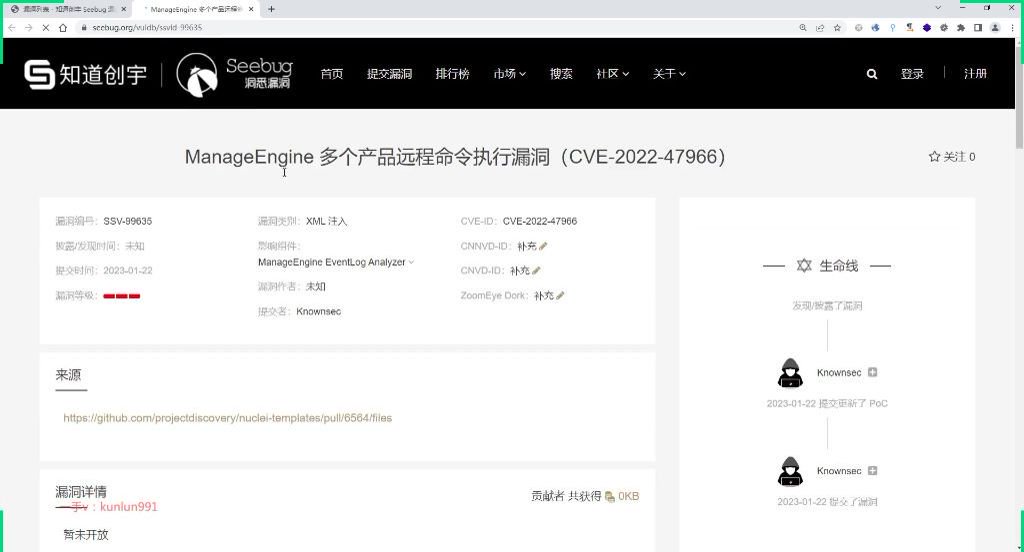Viewport: 1024px width, 552px height.
Task: Click the SSV-99635 vulnerability number
Action: click(x=127, y=221)
